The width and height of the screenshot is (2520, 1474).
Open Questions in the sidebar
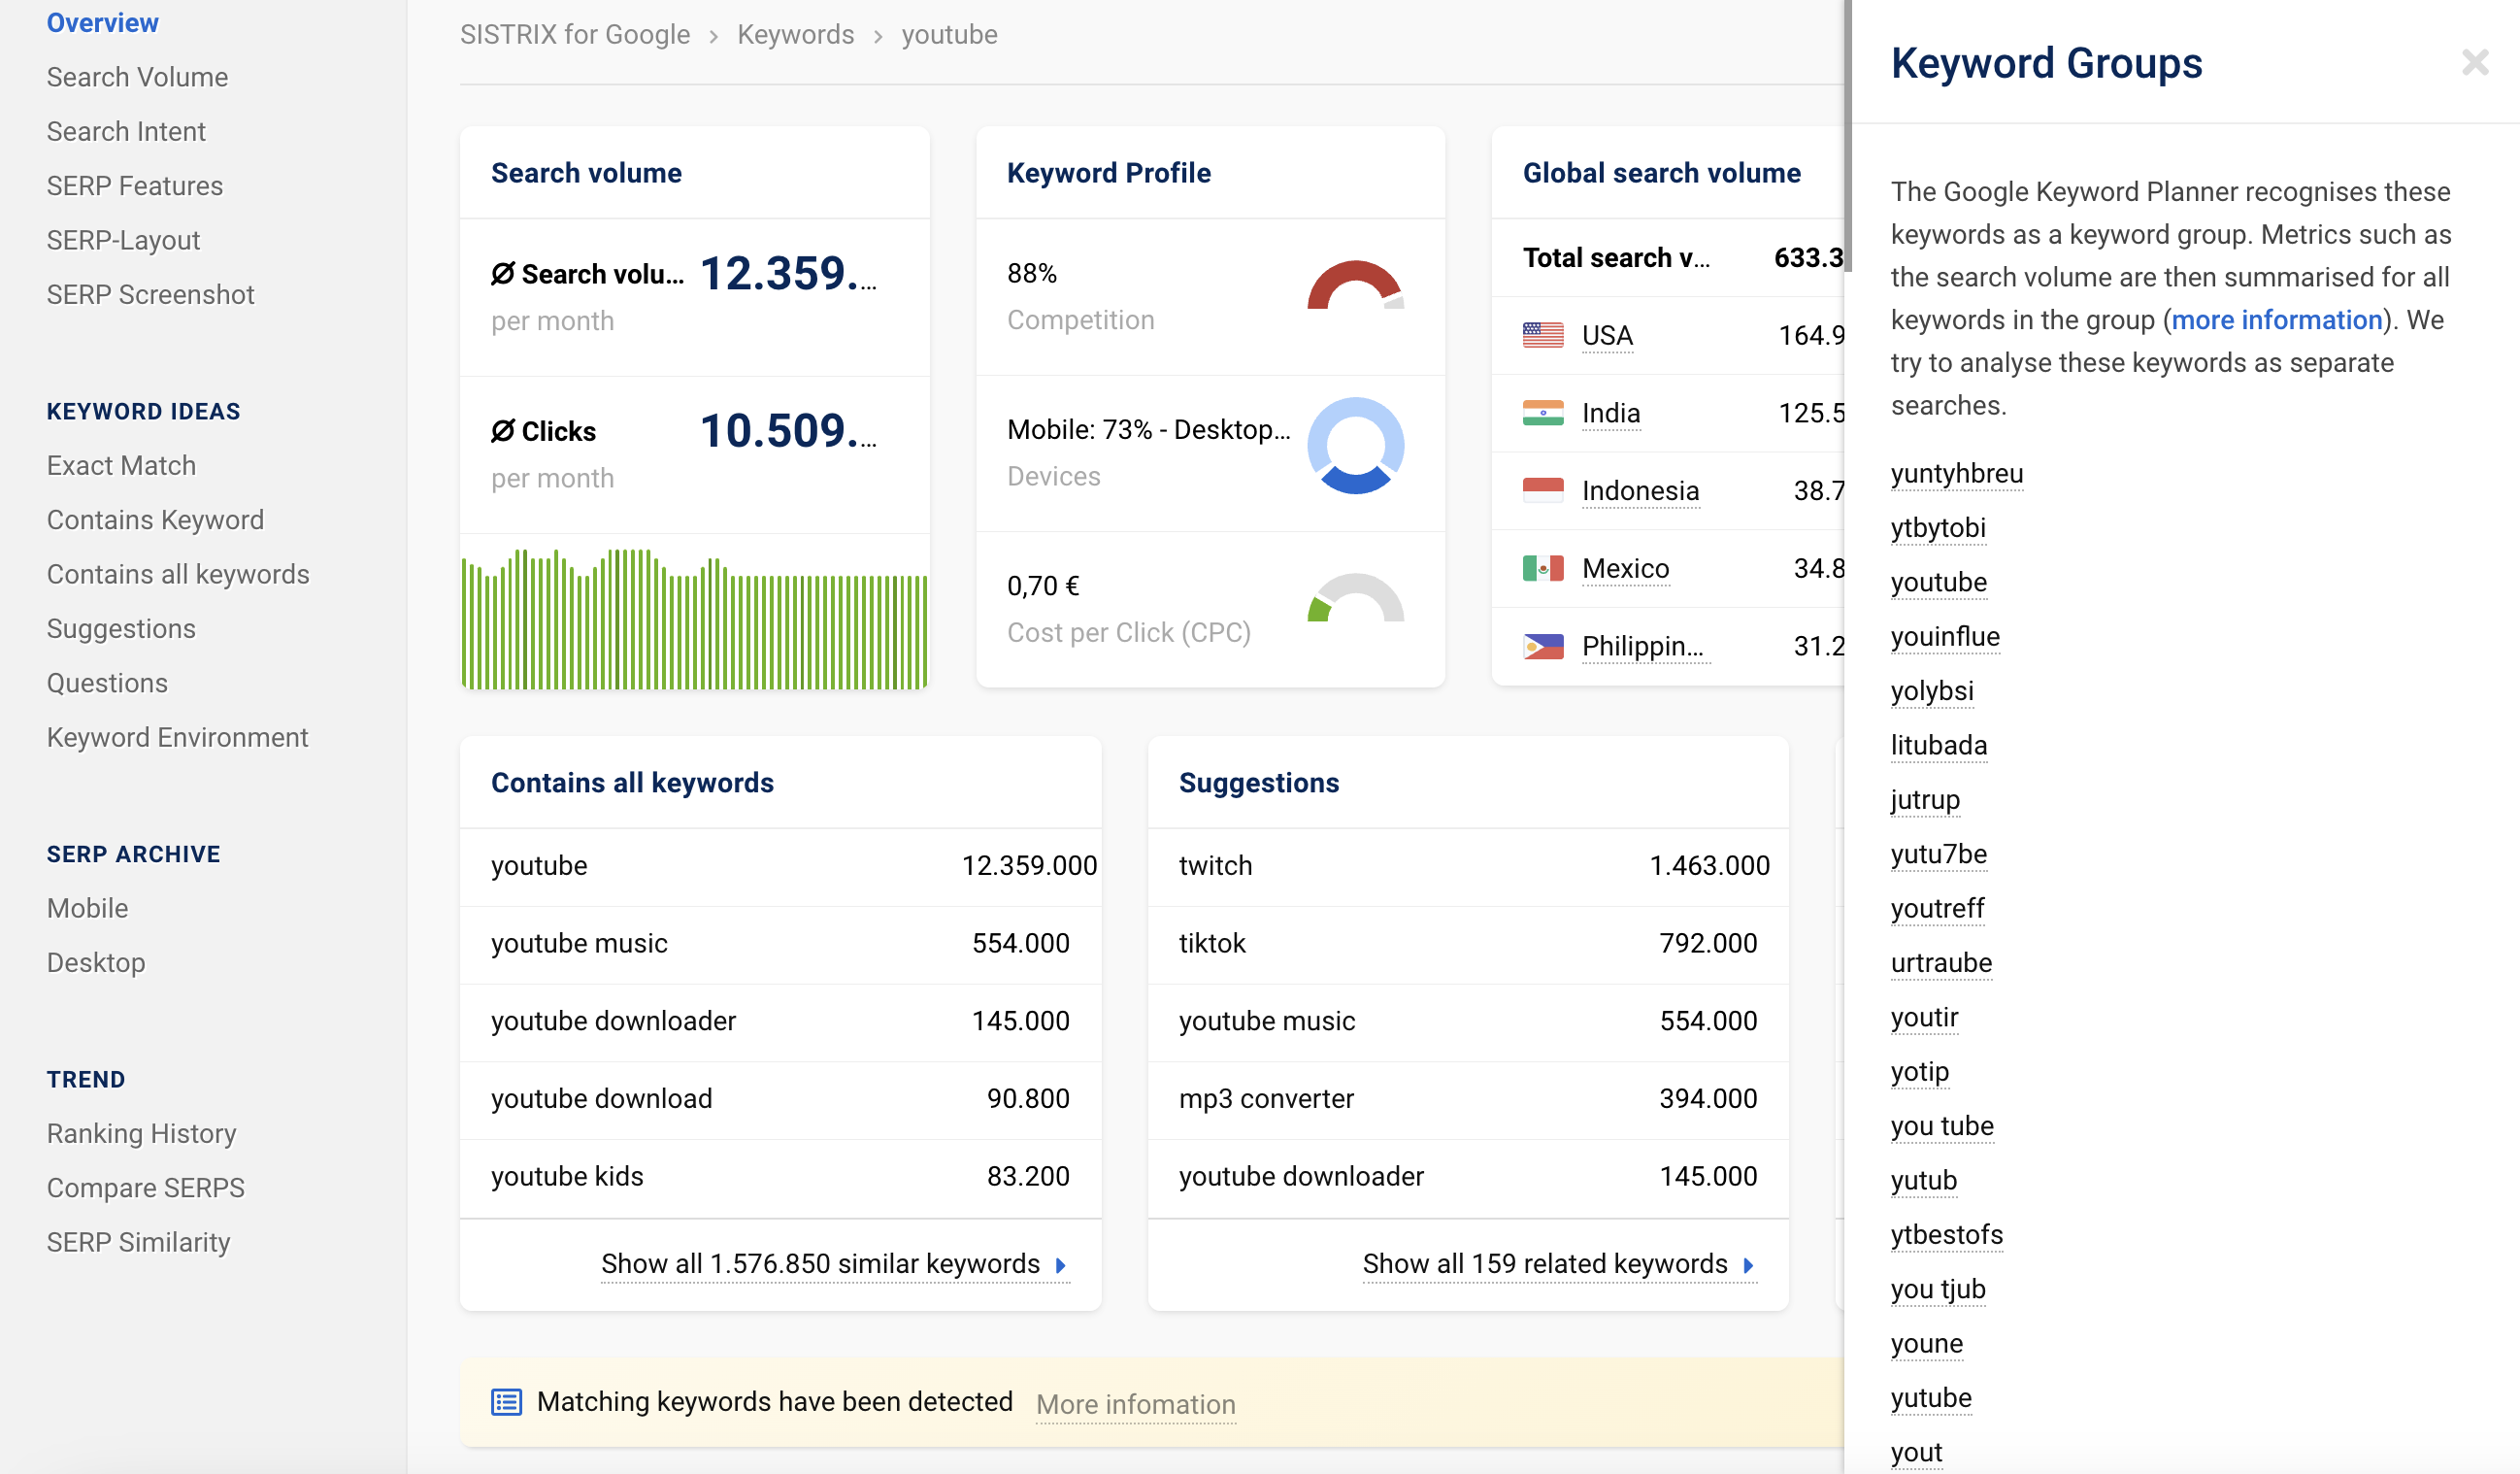[x=107, y=683]
